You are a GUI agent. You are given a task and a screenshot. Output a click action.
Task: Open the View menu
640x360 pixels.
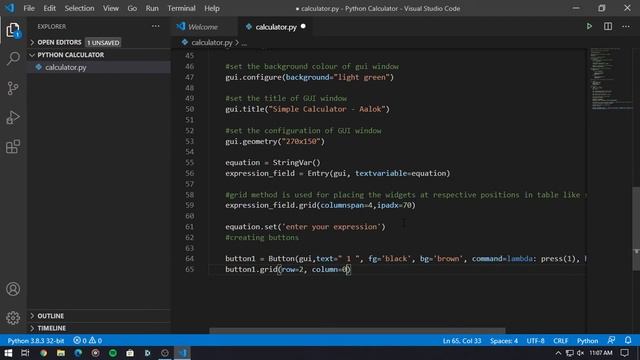tap(111, 8)
